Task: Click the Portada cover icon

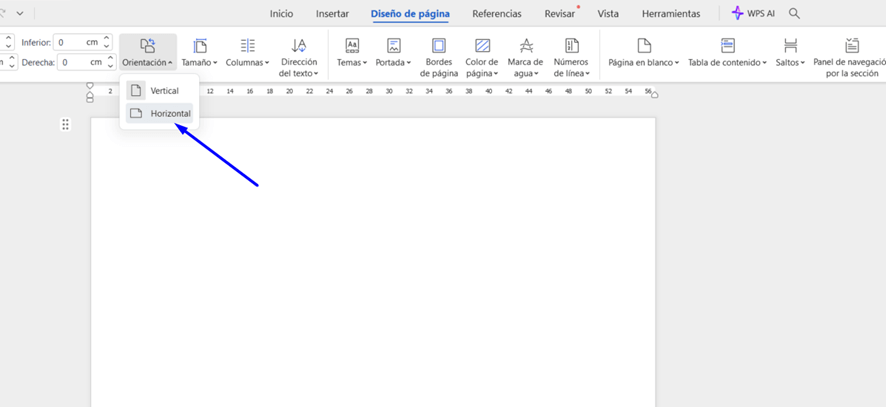Action: coord(394,46)
